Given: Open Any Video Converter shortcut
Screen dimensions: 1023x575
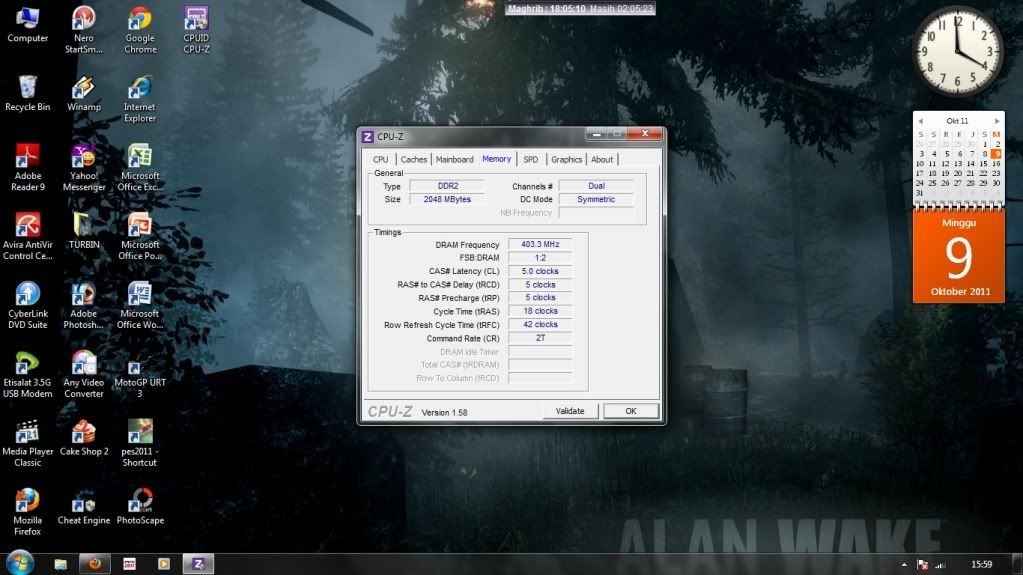Looking at the screenshot, I should 84,375.
